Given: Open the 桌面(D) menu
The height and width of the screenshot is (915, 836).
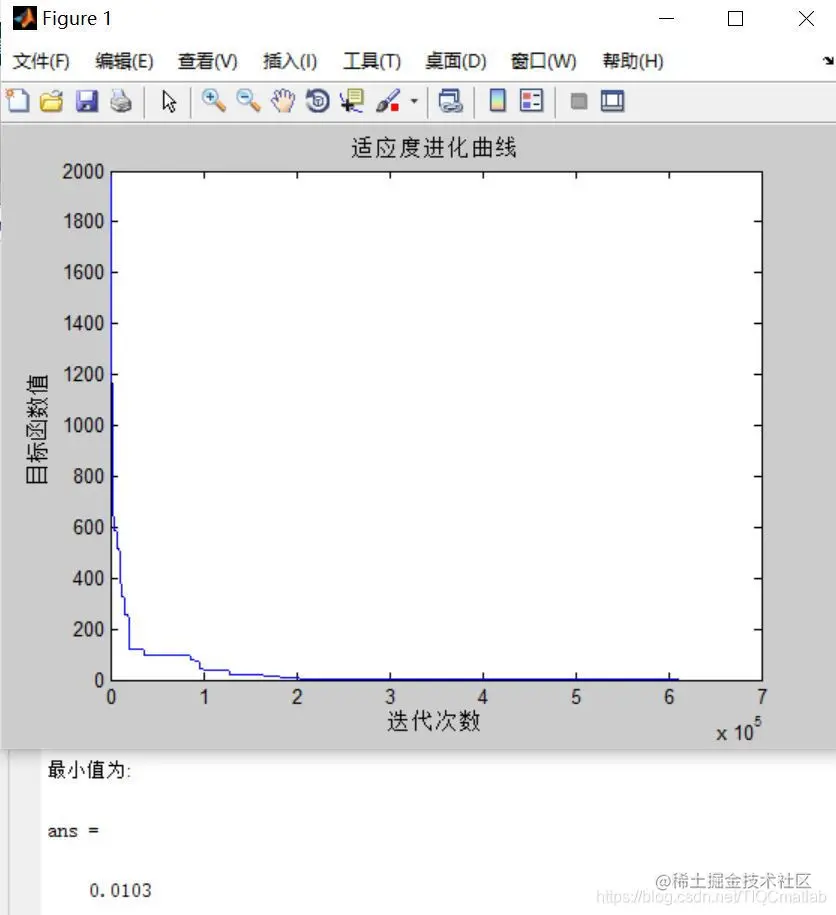Looking at the screenshot, I should pyautogui.click(x=456, y=61).
